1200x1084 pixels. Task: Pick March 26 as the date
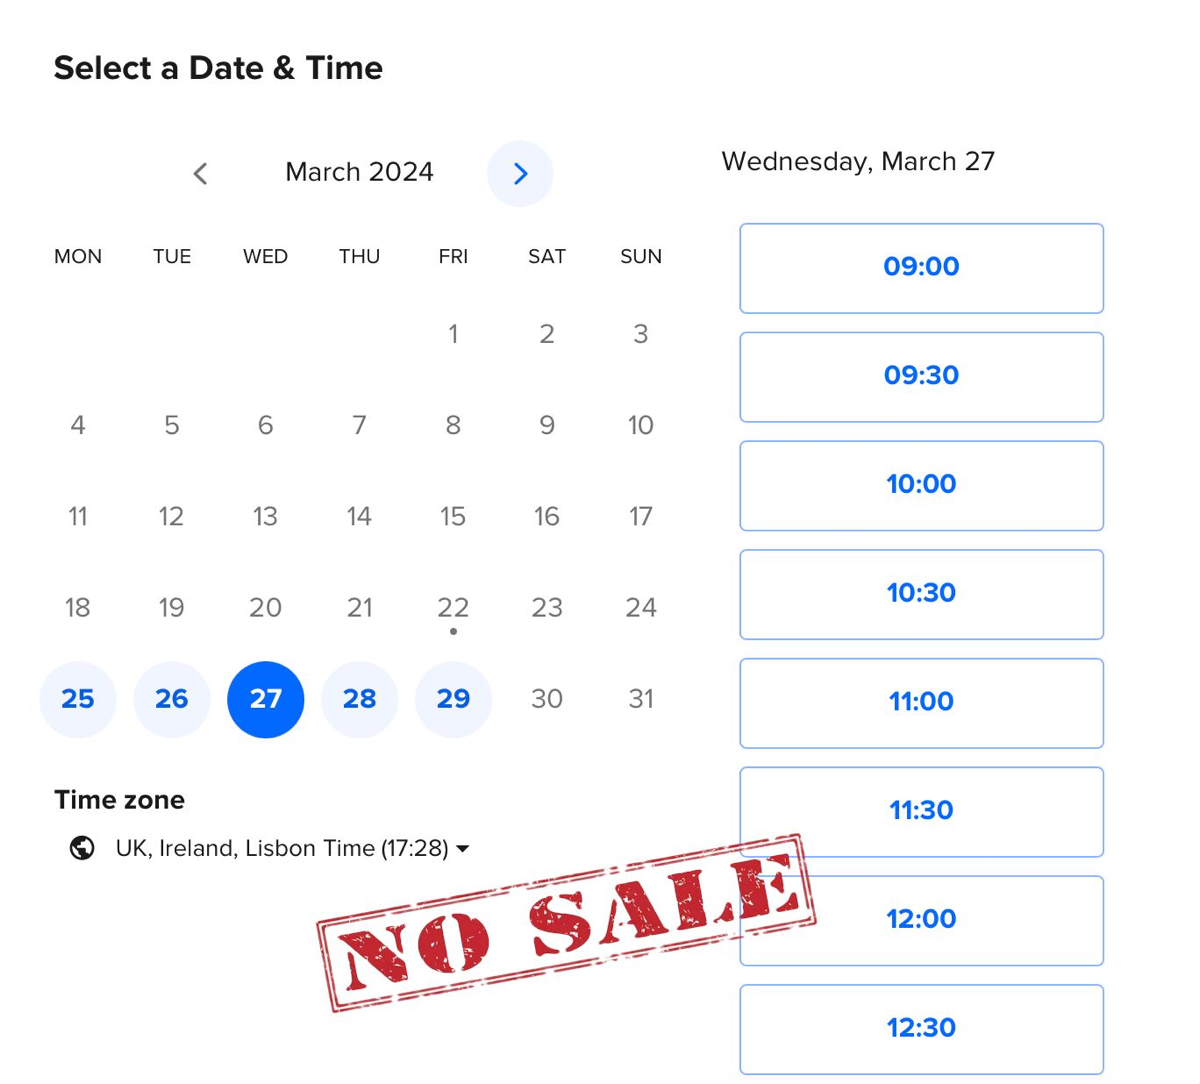pyautogui.click(x=172, y=699)
